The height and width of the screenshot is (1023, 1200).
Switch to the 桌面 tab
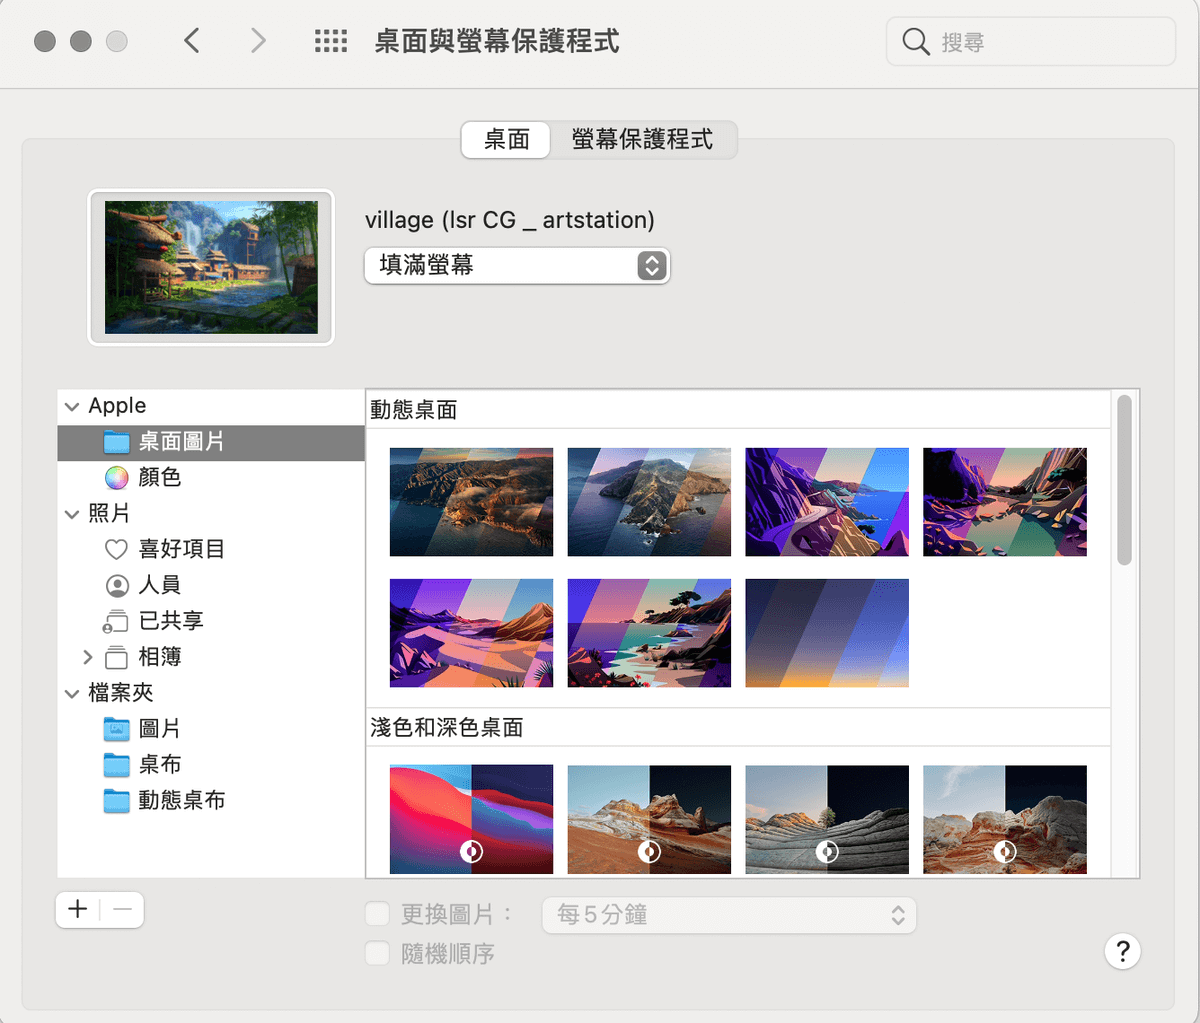coord(506,140)
